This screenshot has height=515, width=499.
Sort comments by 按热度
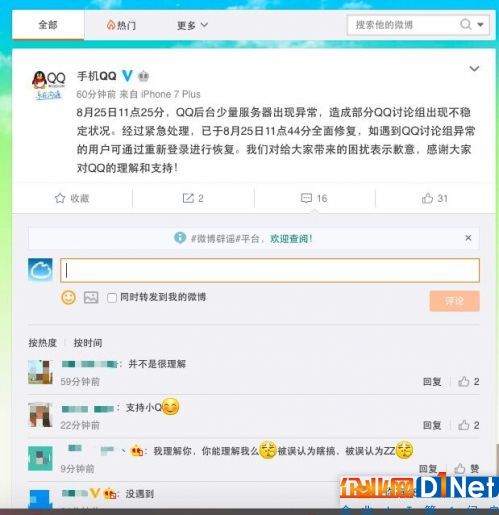click(43, 343)
